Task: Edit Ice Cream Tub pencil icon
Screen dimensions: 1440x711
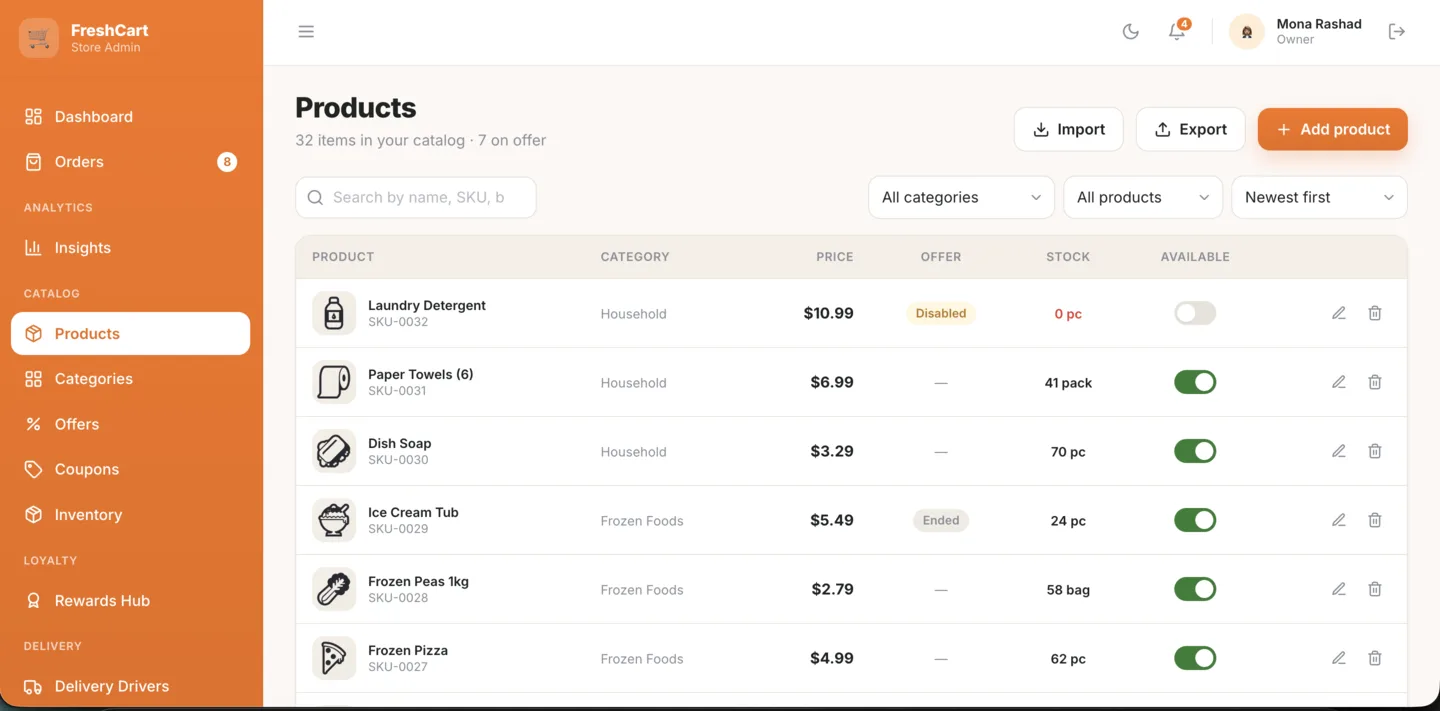Action: point(1339,520)
